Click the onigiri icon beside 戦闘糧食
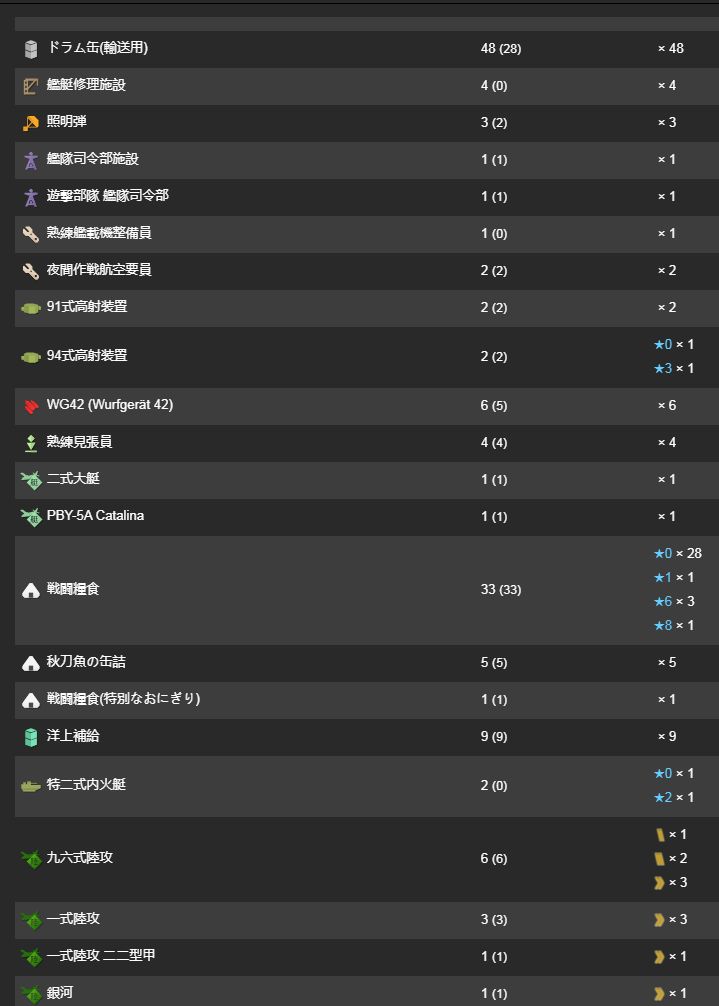The height and width of the screenshot is (1006, 719). coord(31,591)
